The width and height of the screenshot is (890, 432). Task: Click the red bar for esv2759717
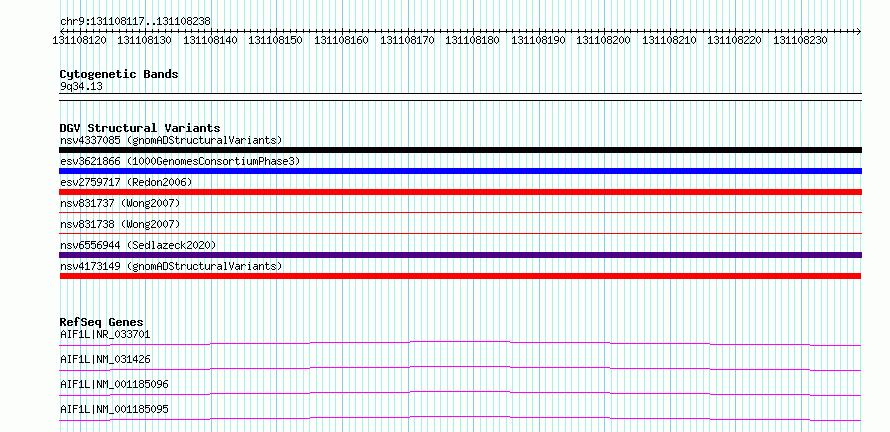coord(460,192)
